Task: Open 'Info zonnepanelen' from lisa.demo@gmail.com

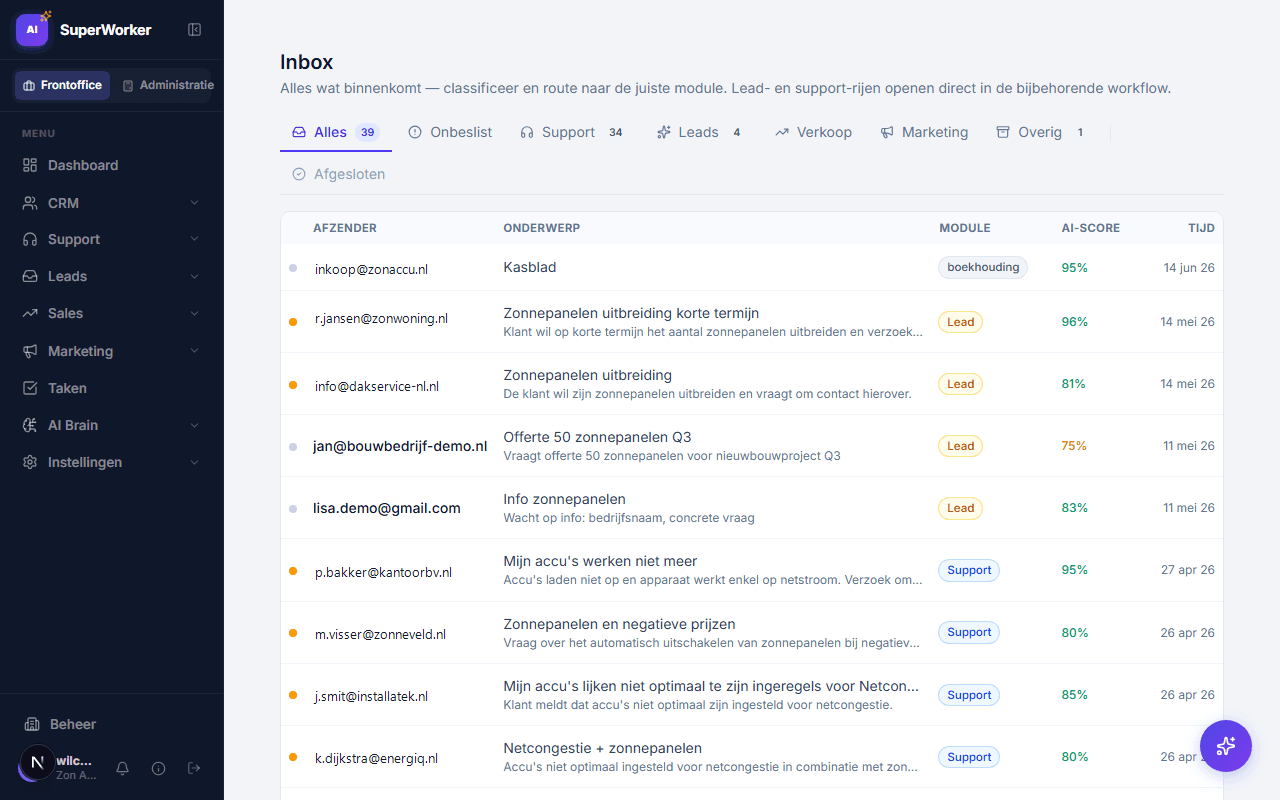Action: tap(752, 508)
